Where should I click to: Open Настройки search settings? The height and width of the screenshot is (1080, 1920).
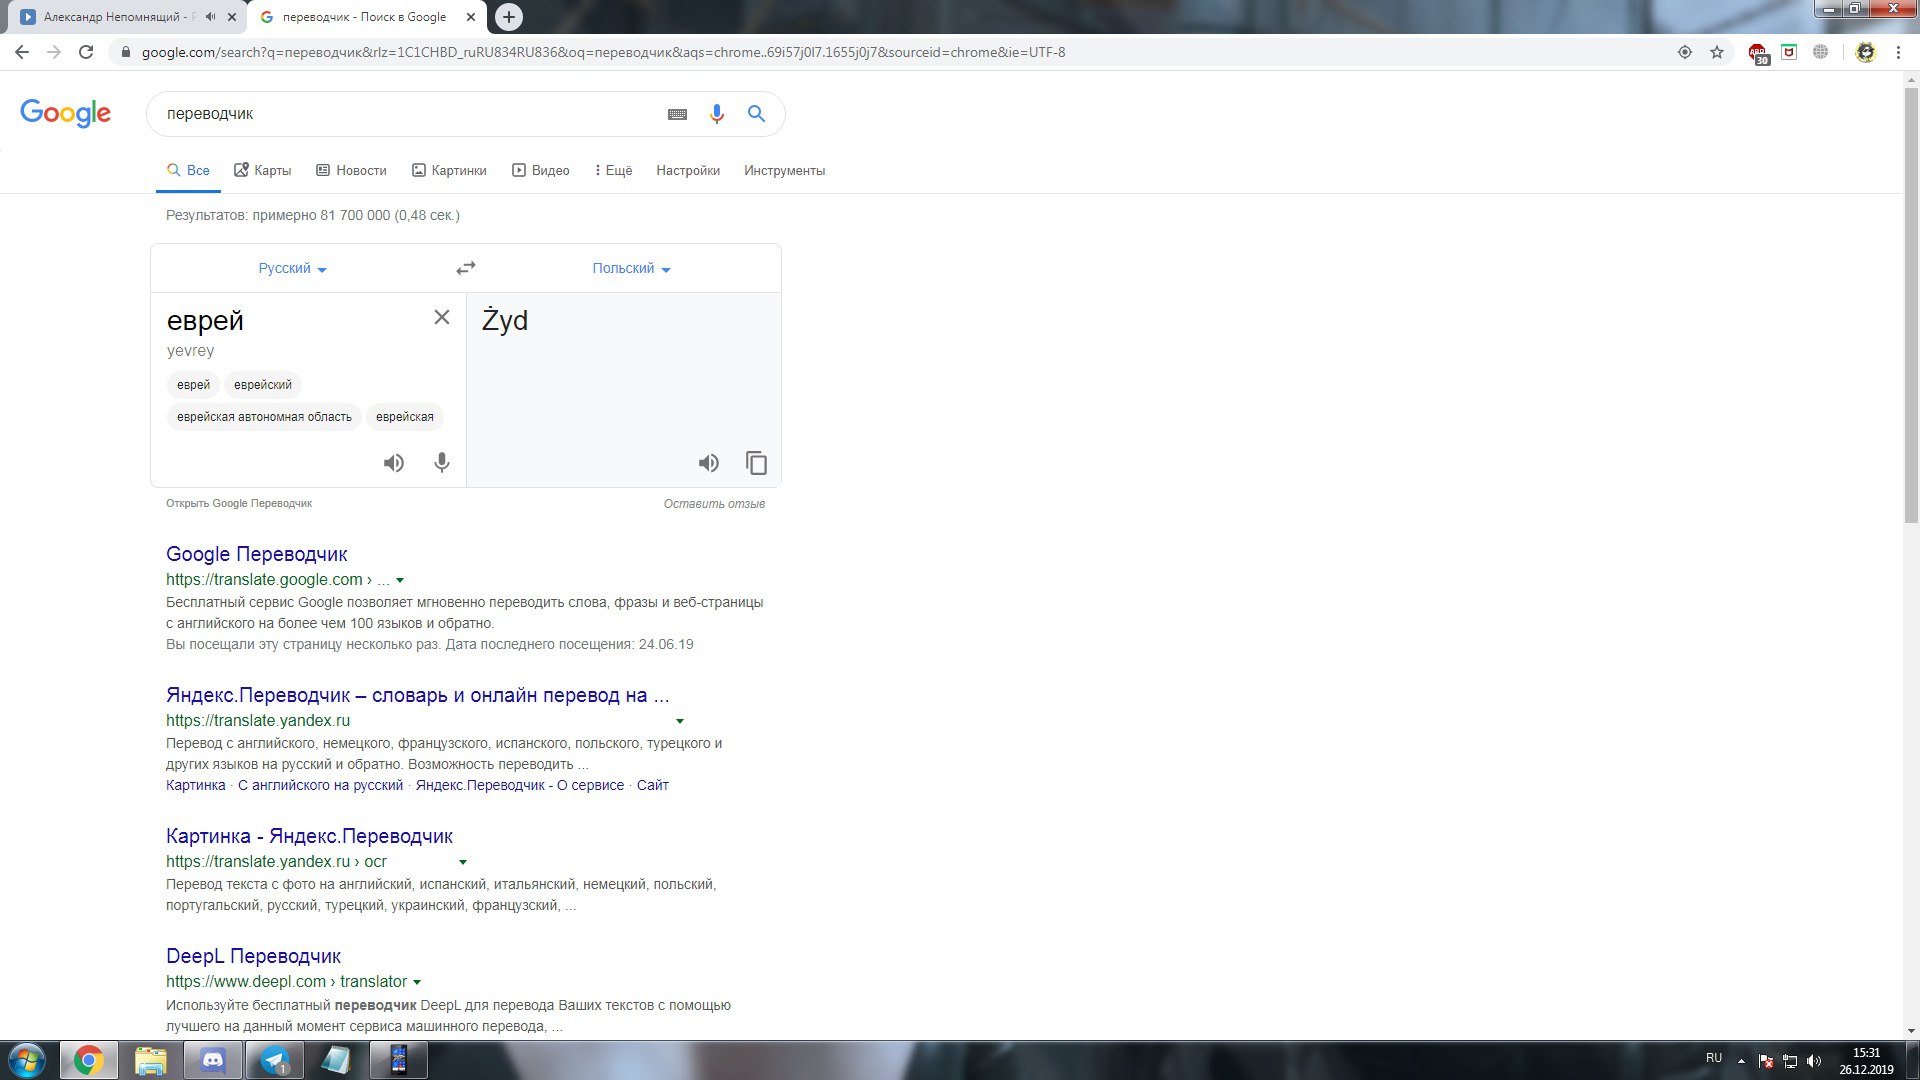coord(688,170)
